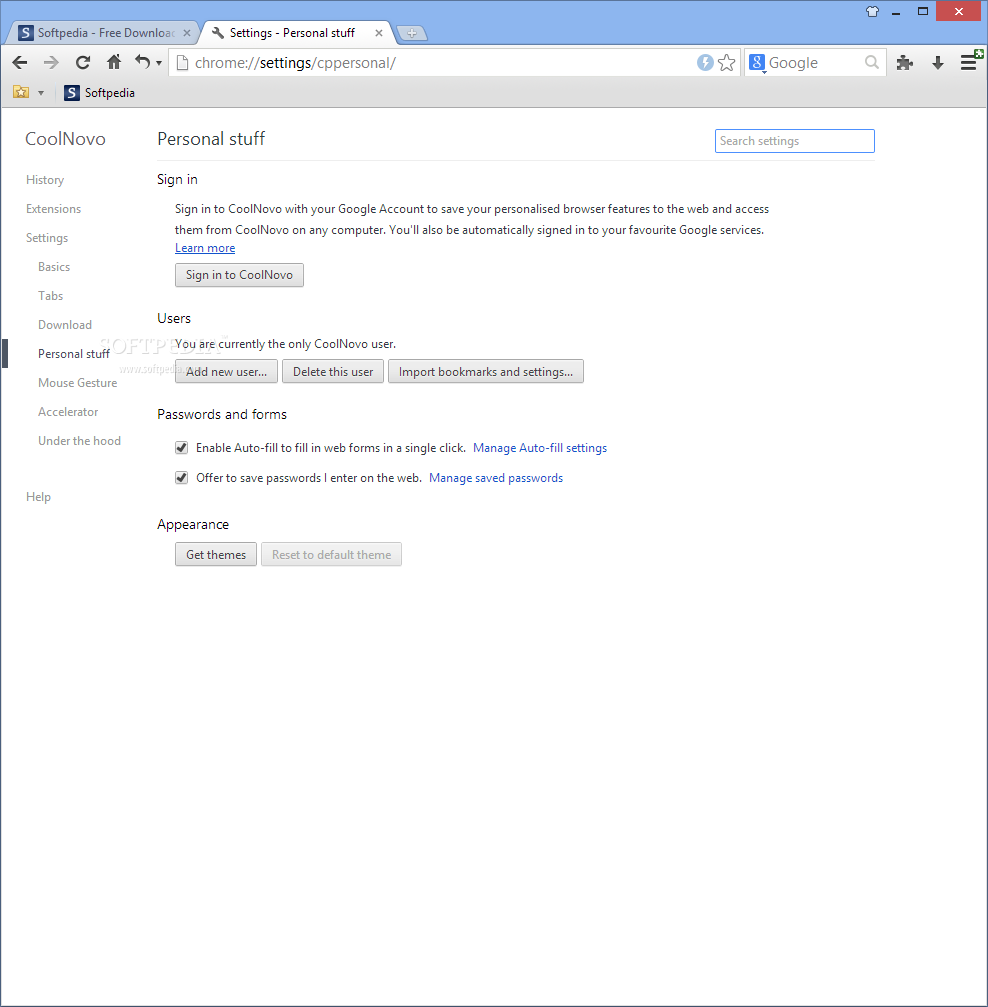Open Extensions in sidebar
This screenshot has width=988, height=1007.
(53, 209)
